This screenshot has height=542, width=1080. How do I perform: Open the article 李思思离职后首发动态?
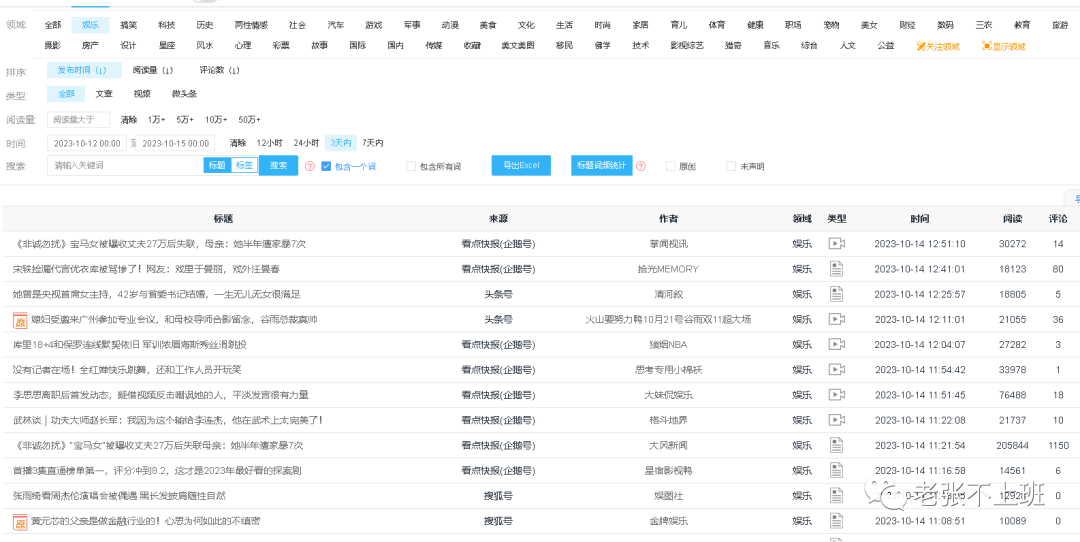pos(160,395)
